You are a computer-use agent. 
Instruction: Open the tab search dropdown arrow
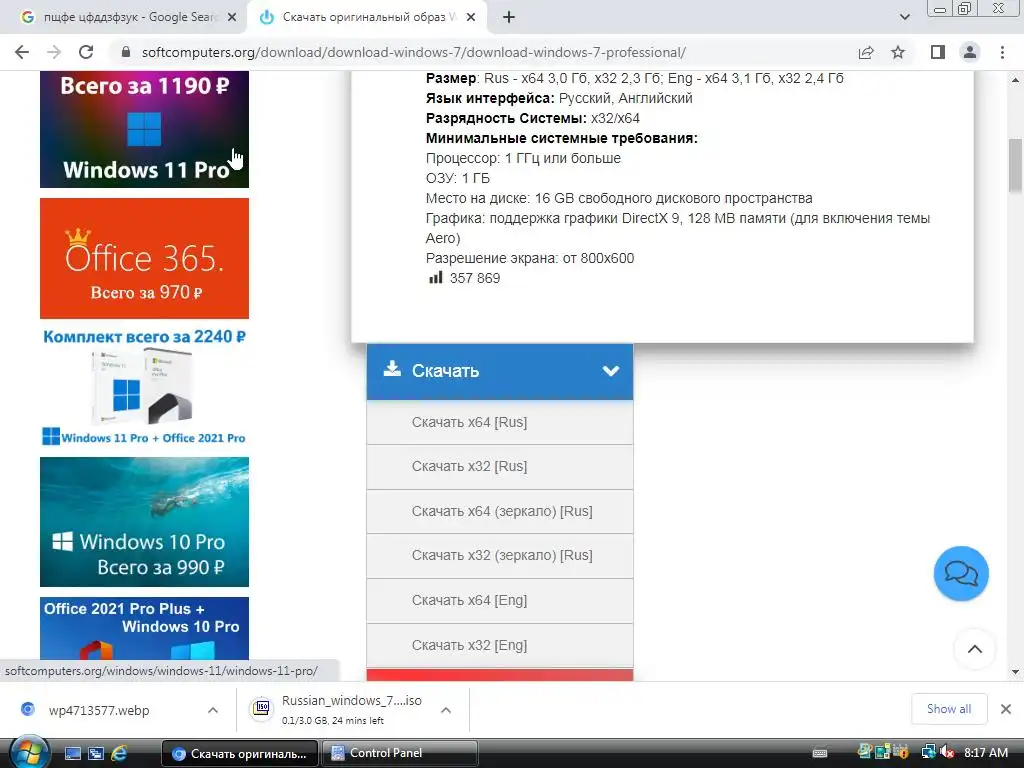click(x=904, y=18)
